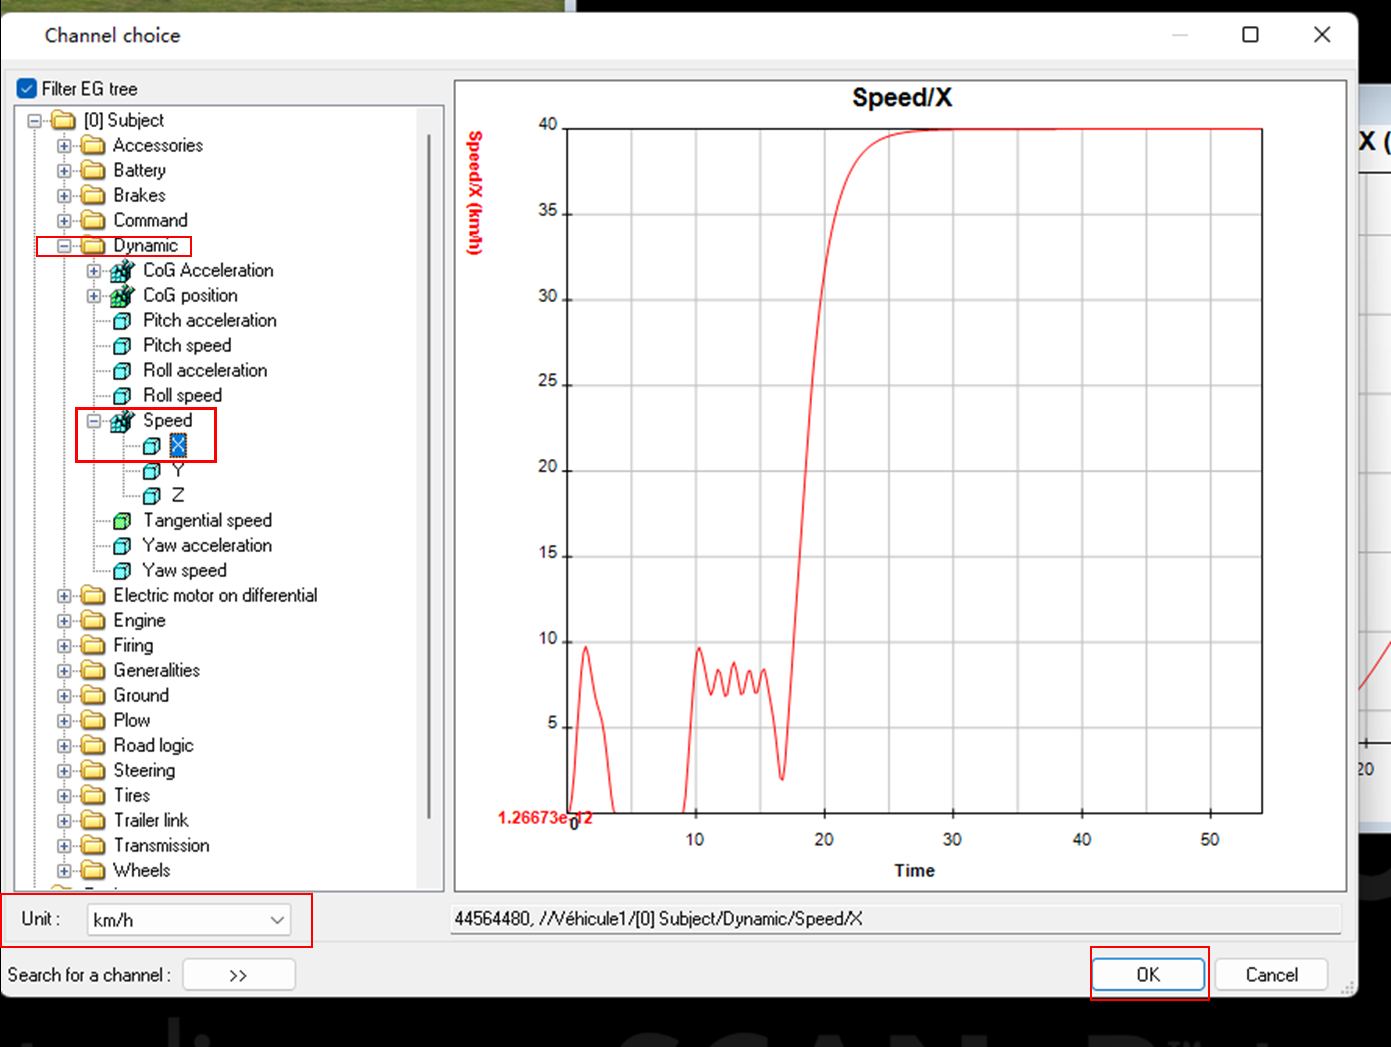This screenshot has height=1047, width=1391.
Task: Expand the Battery tree node
Action: click(x=64, y=171)
